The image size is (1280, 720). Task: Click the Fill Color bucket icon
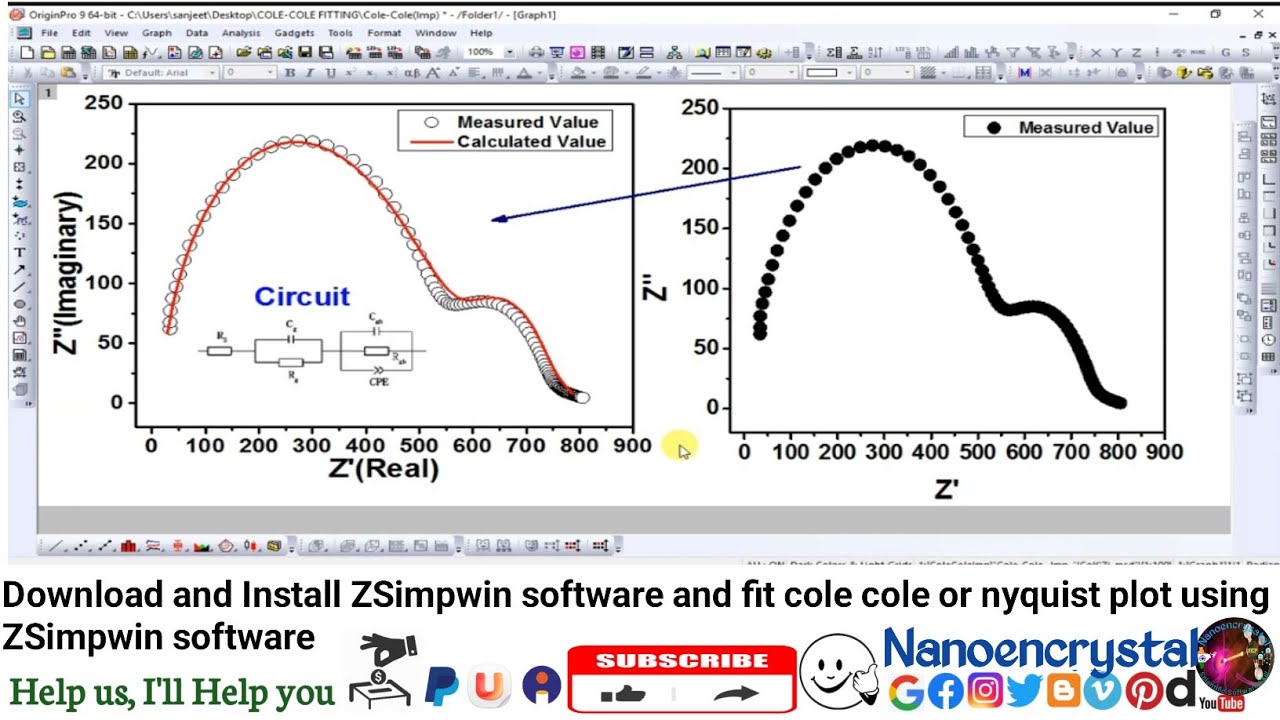(x=579, y=73)
